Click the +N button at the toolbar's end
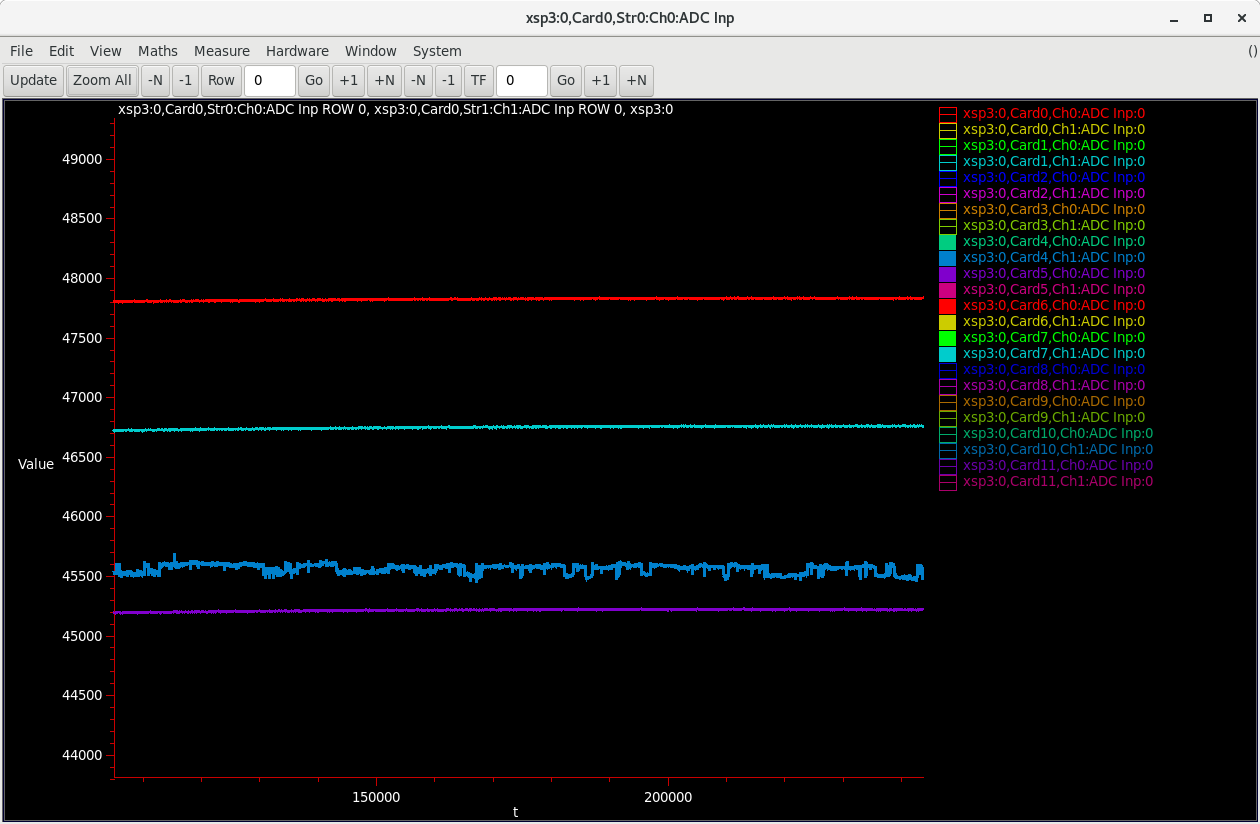This screenshot has width=1260, height=824. click(636, 81)
